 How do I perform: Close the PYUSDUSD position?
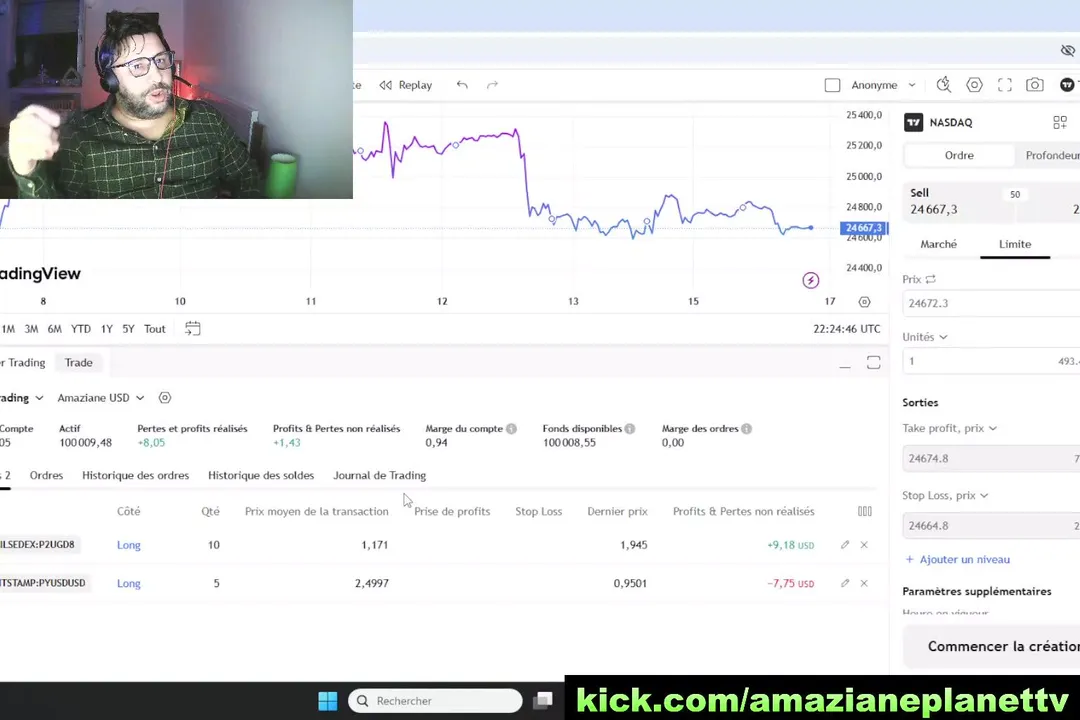pyautogui.click(x=864, y=584)
